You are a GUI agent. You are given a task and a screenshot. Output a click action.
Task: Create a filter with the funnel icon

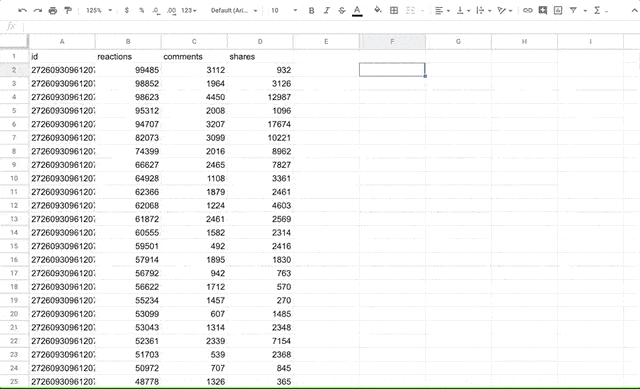point(573,11)
